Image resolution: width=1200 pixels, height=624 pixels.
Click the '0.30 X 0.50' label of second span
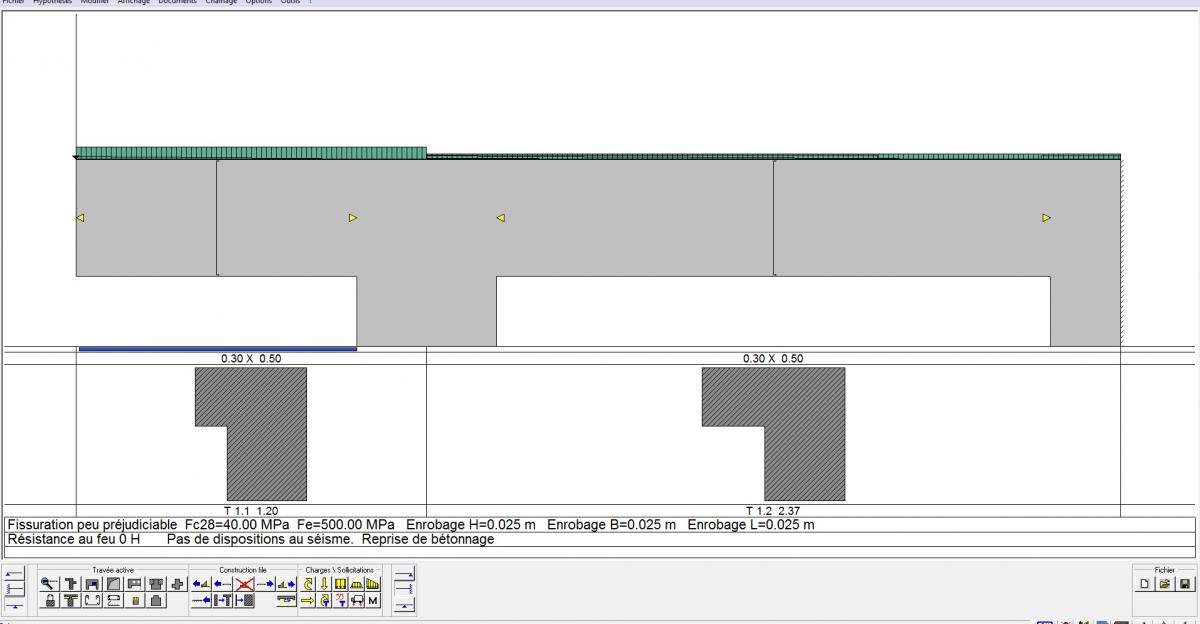click(x=773, y=358)
